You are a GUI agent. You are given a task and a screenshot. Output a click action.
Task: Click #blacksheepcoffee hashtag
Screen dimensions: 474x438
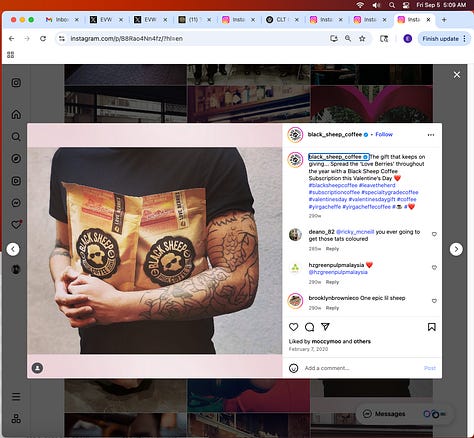click(x=333, y=185)
